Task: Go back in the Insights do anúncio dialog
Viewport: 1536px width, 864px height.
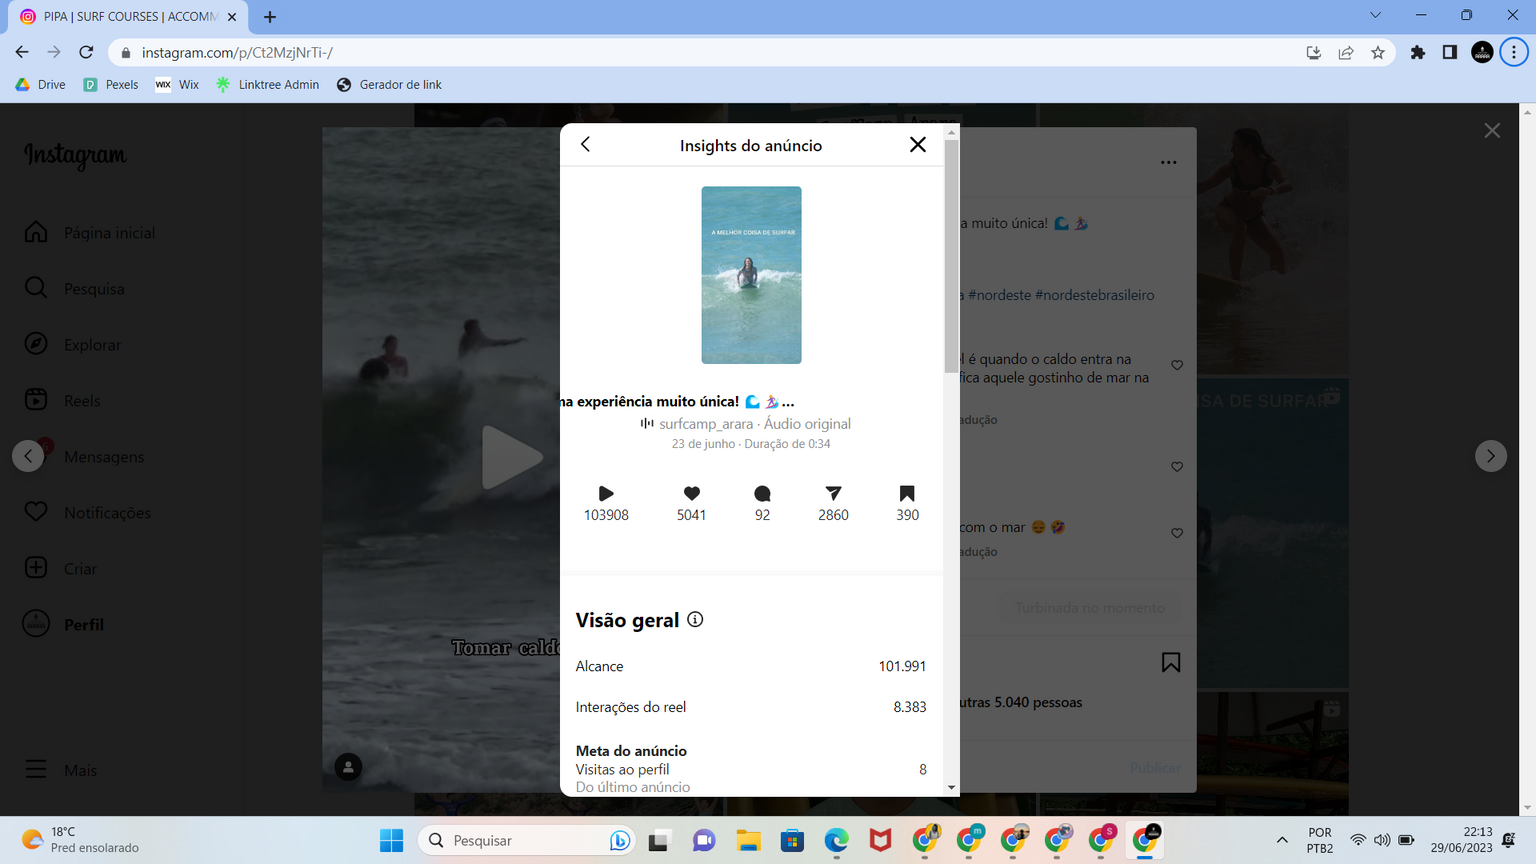Action: [x=586, y=145]
